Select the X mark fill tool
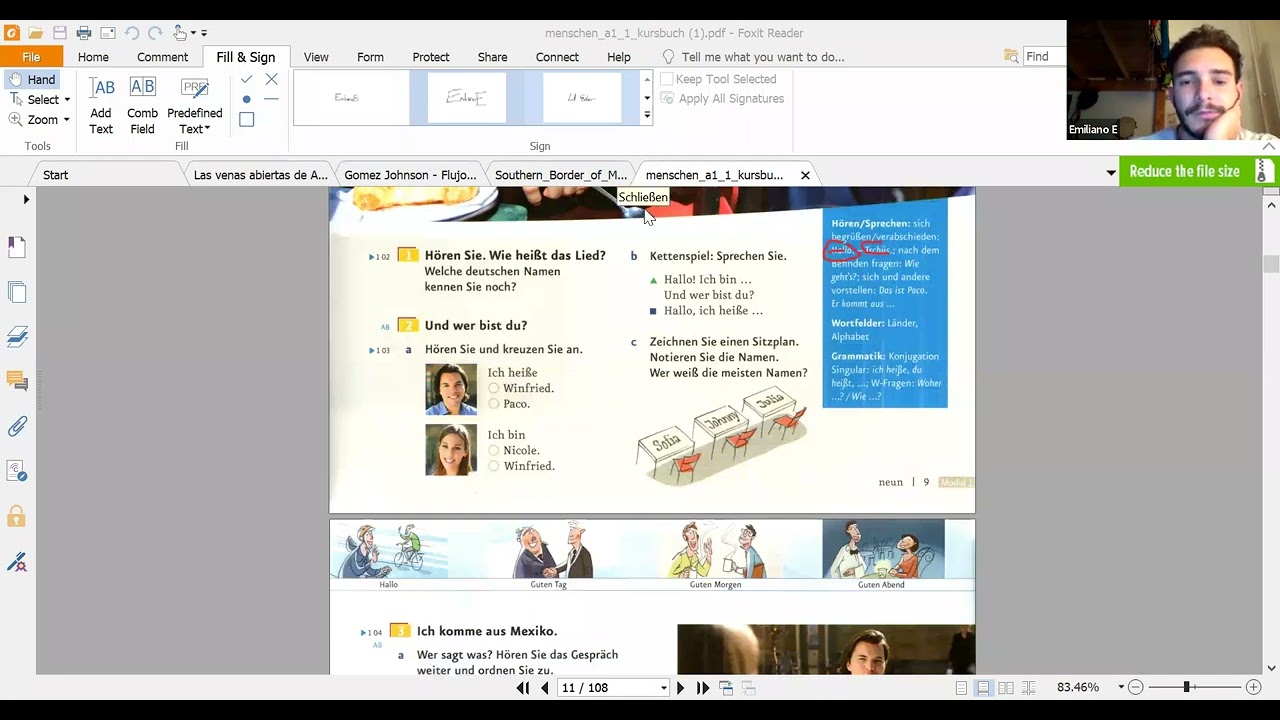This screenshot has height=720, width=1280. tap(271, 79)
